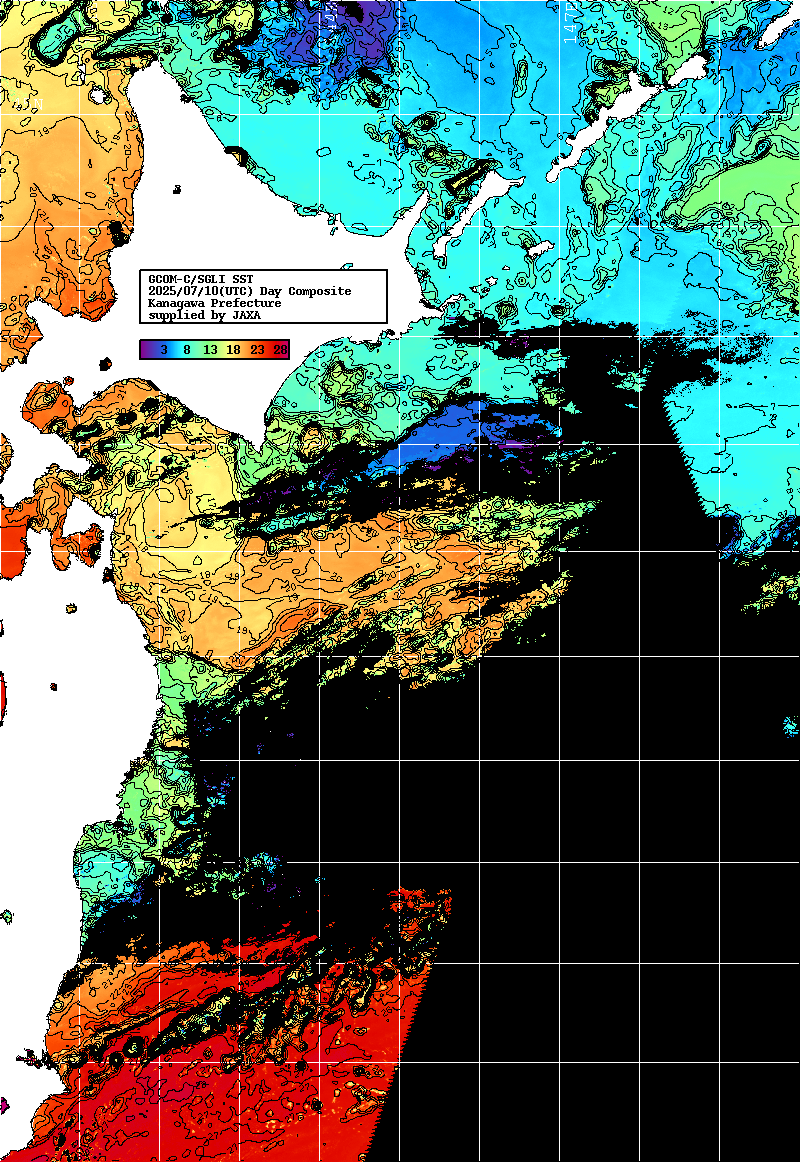This screenshot has width=800, height=1162.
Task: Click the 'Kanagawa Prefecture' text in legend
Action: click(215, 303)
